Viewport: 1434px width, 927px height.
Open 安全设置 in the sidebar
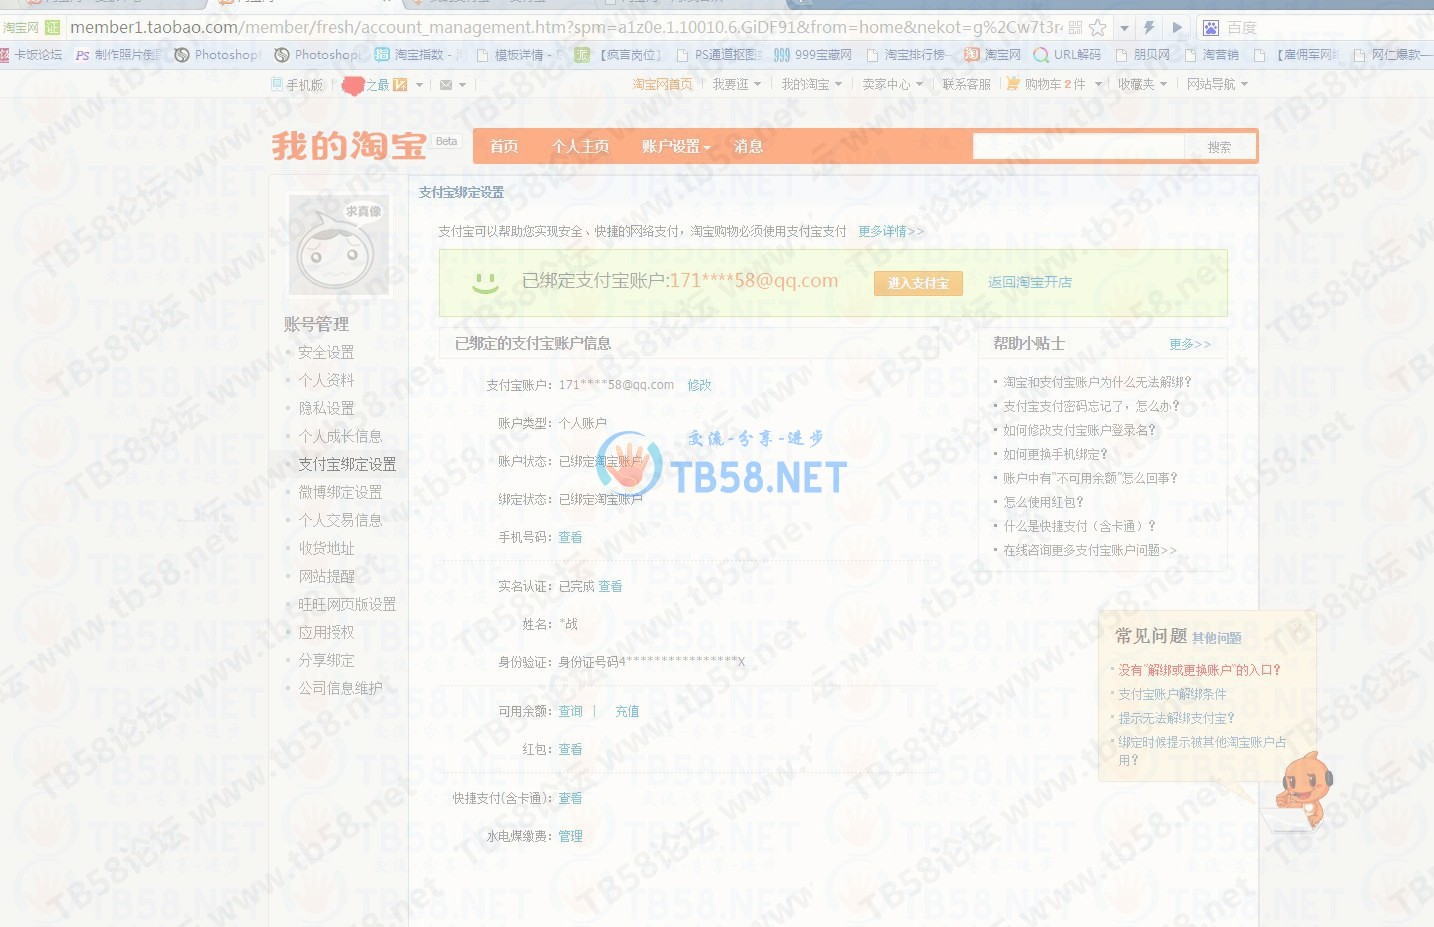click(326, 352)
